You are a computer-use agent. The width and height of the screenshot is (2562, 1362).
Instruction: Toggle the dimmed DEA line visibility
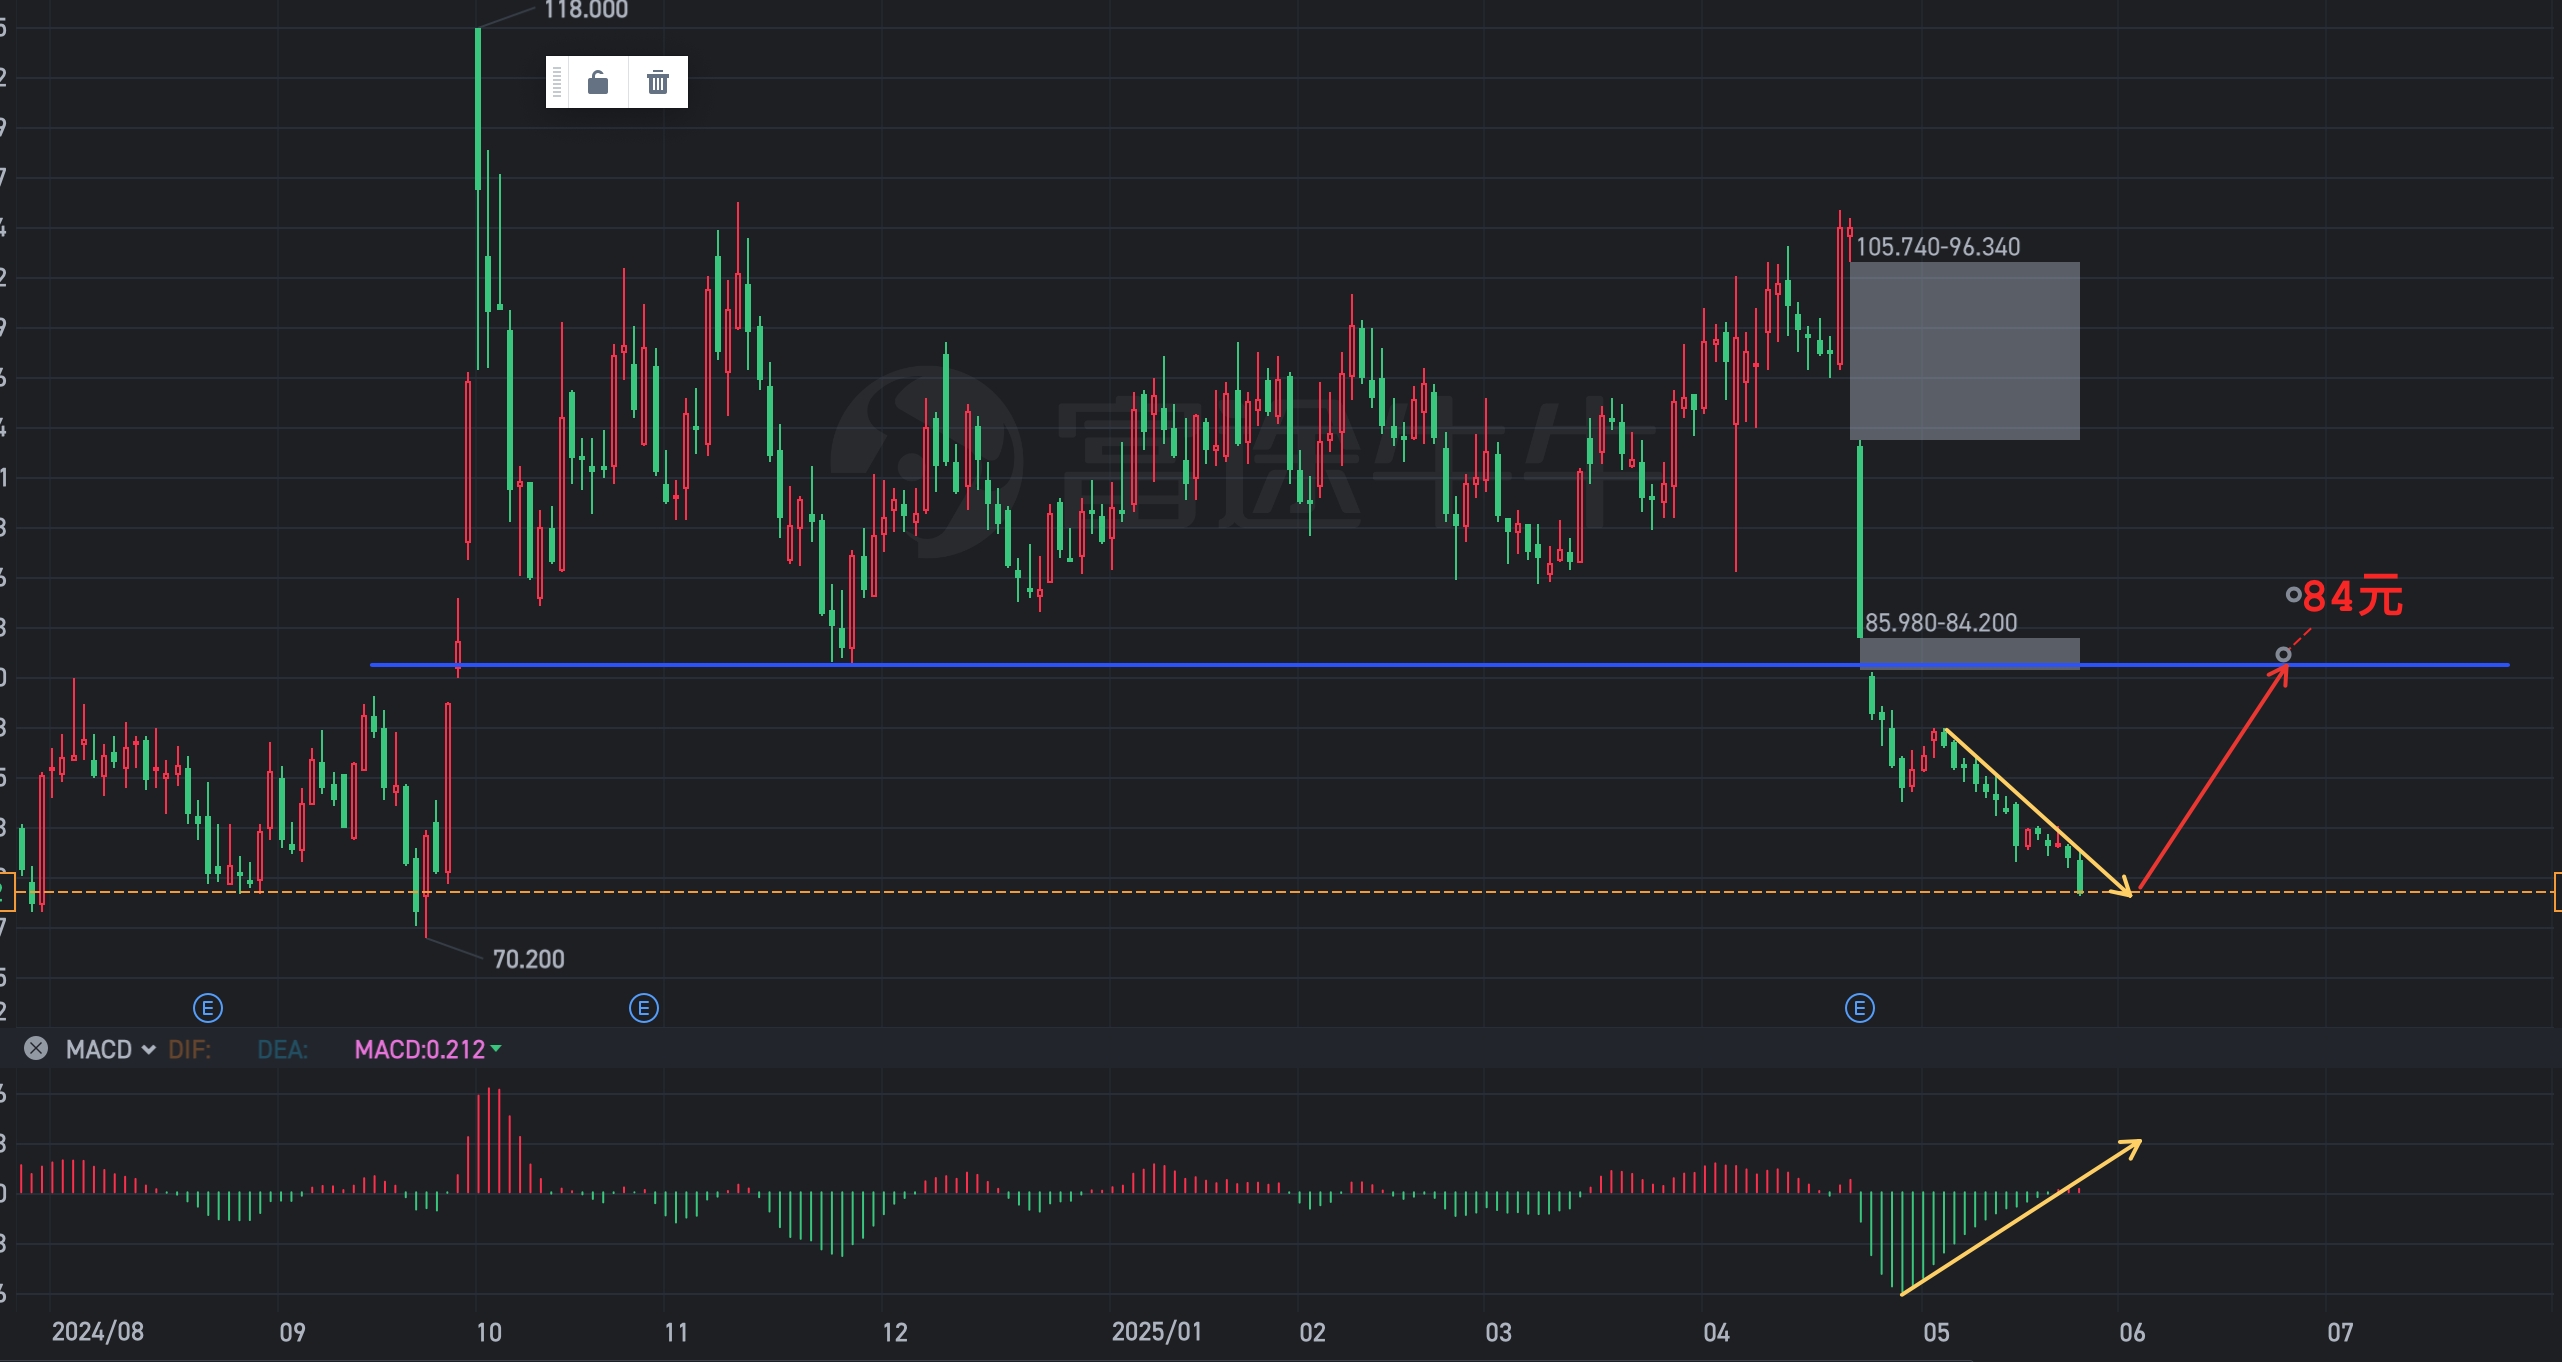282,1050
